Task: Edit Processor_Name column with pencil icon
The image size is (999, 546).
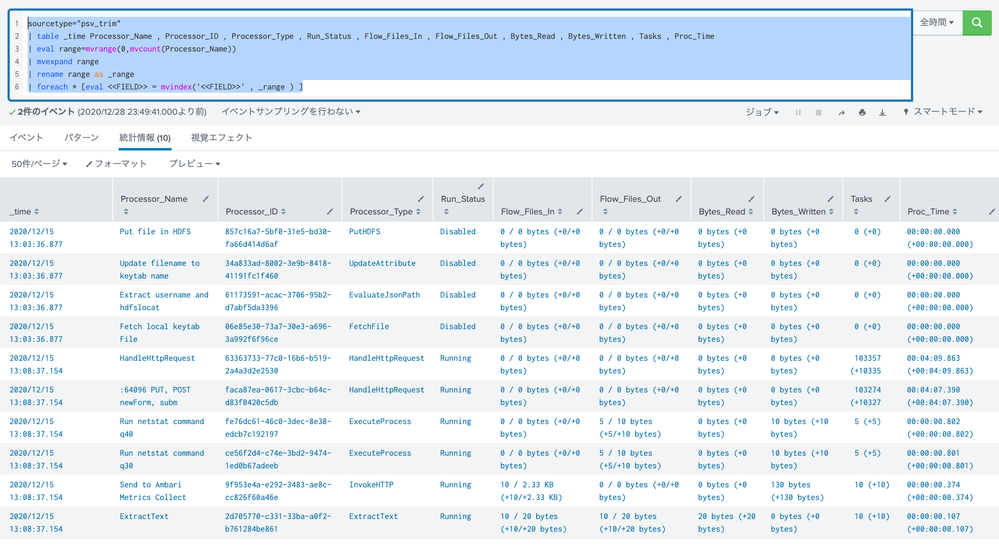Action: click(x=206, y=199)
